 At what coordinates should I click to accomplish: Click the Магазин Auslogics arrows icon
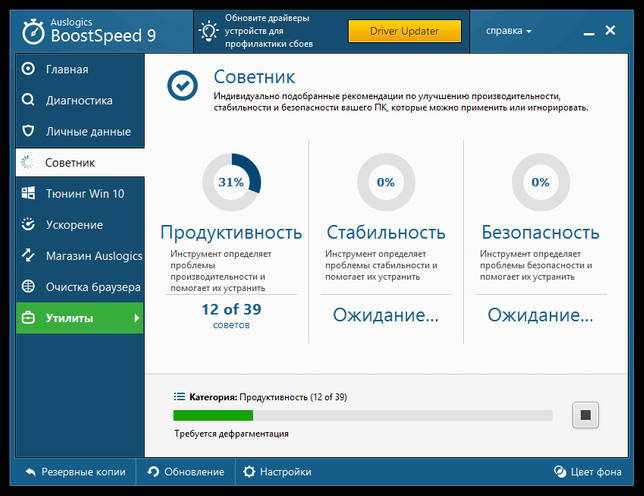(28, 255)
